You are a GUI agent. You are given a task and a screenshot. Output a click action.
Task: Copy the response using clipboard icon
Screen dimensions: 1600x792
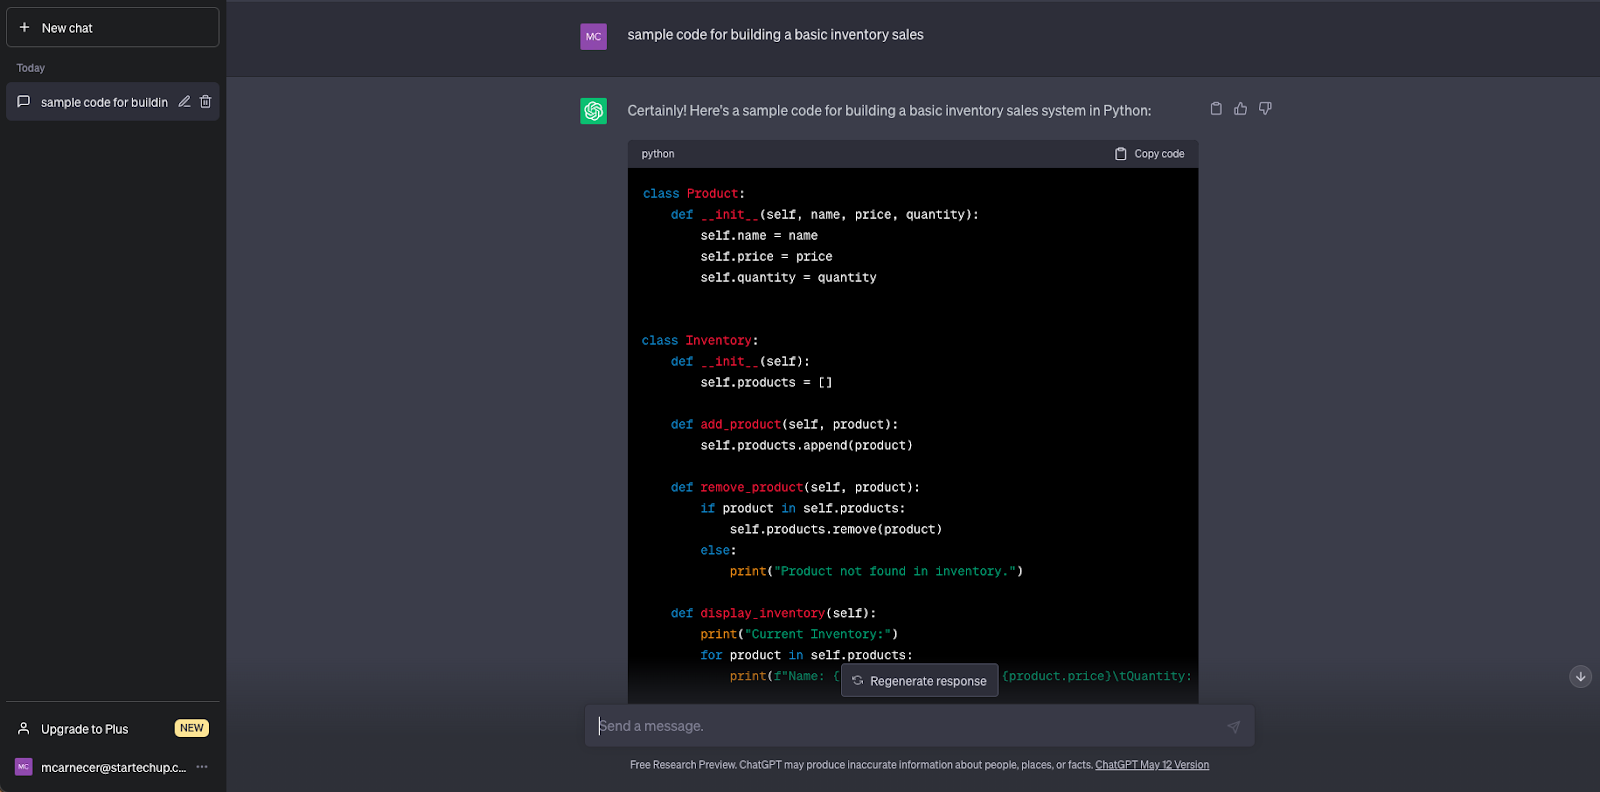click(x=1216, y=109)
